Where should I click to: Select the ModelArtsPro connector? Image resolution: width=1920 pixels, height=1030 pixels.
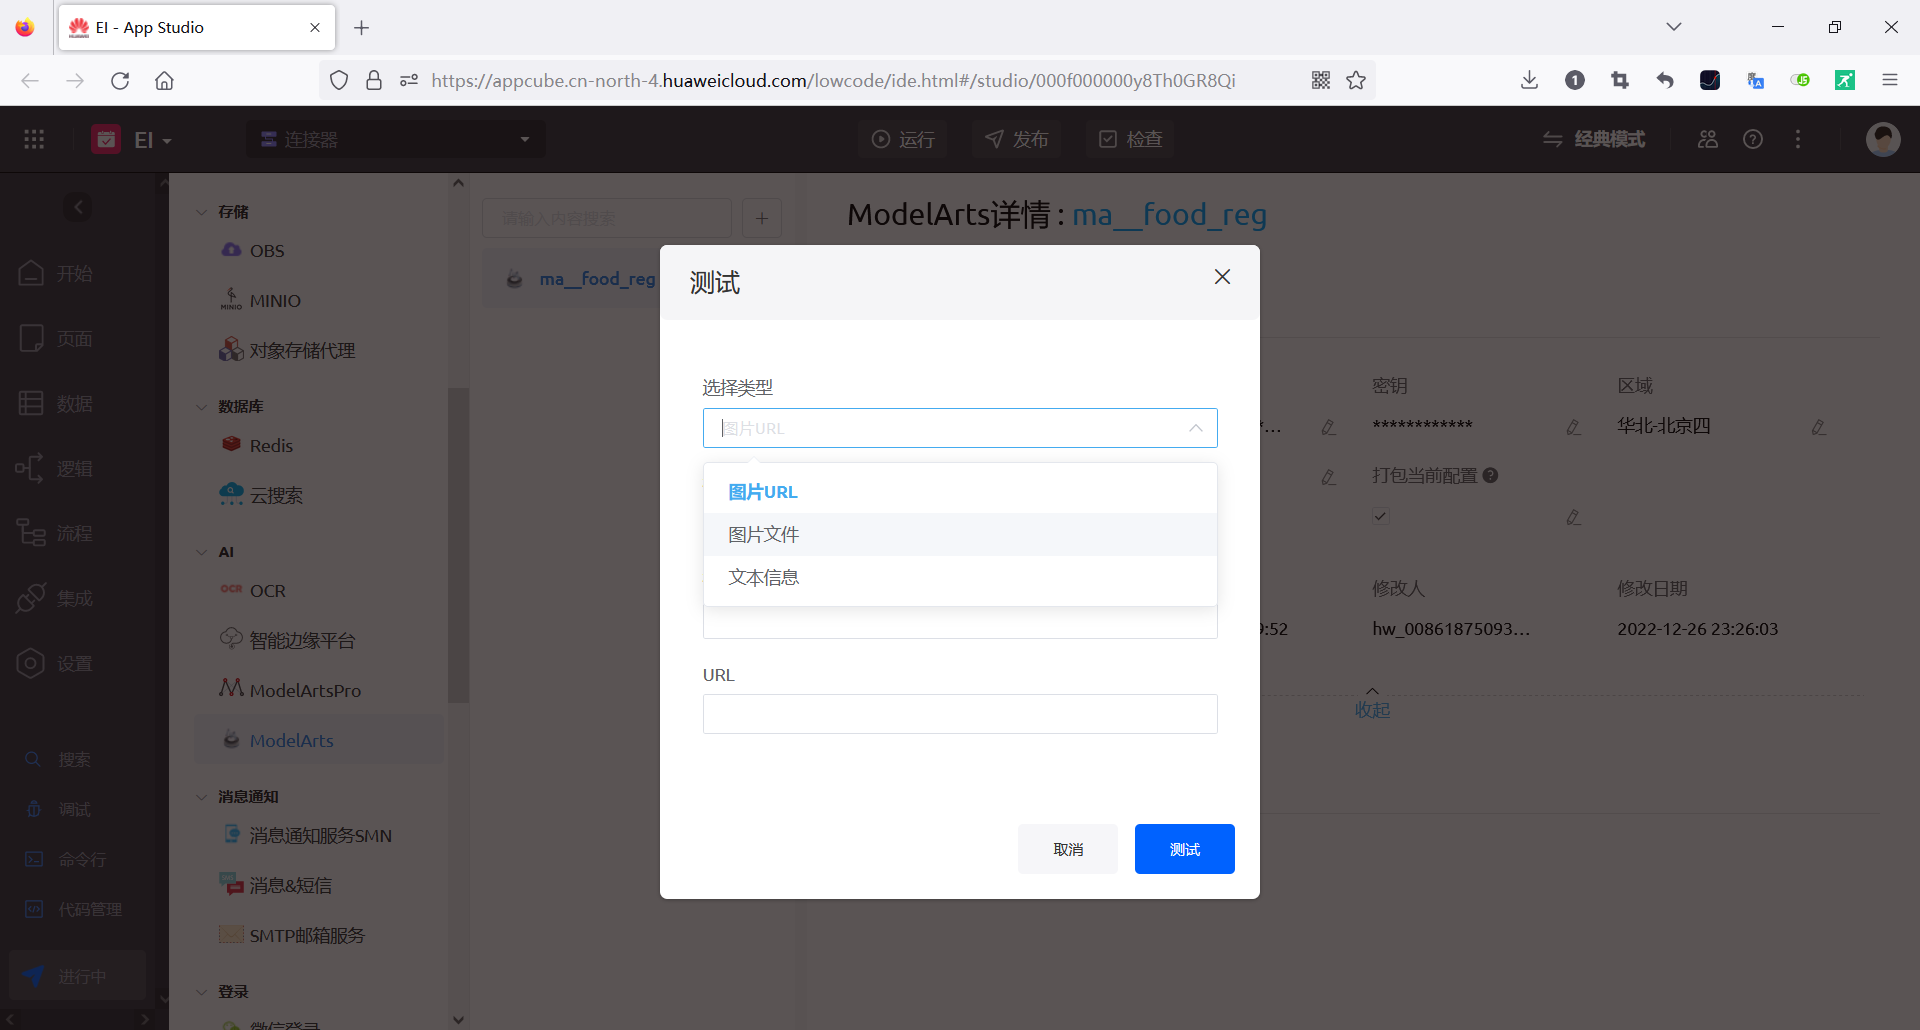320,691
